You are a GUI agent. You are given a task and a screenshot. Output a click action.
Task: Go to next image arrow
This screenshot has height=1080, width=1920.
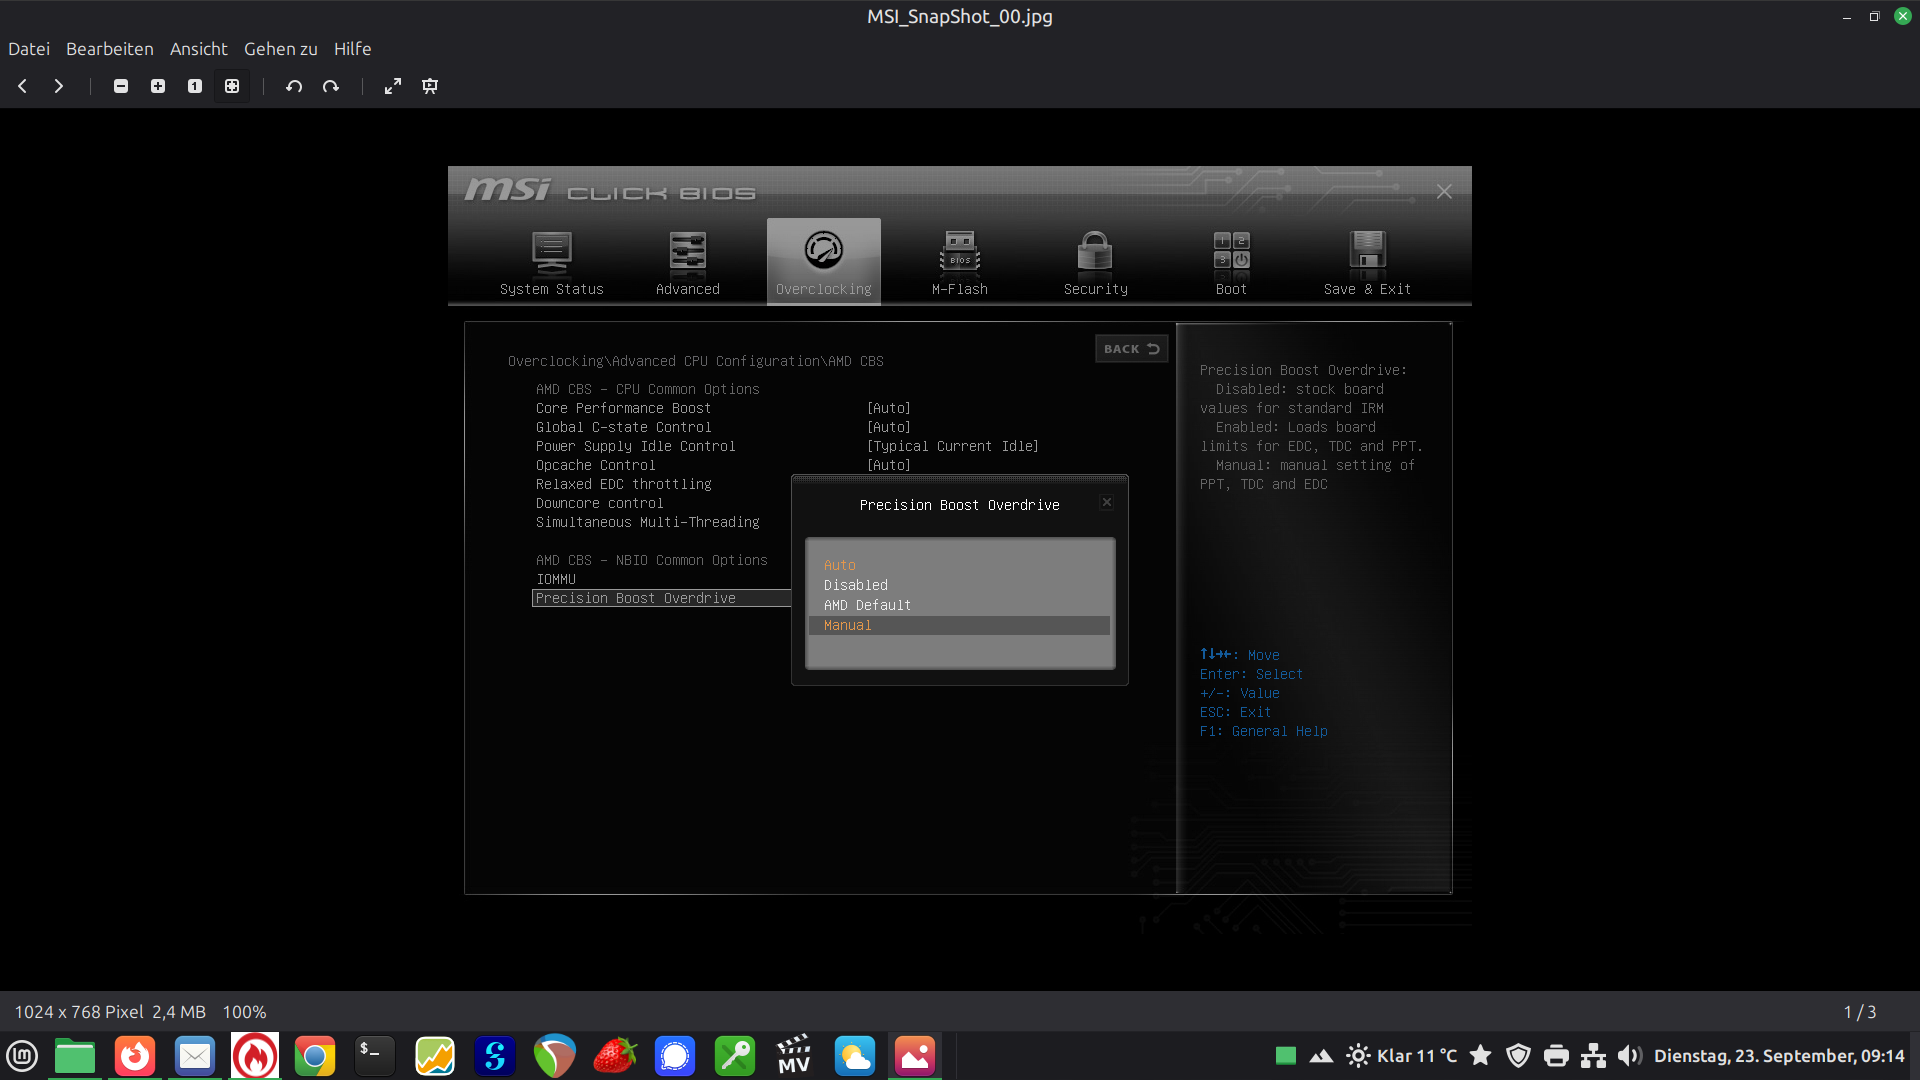tap(59, 86)
